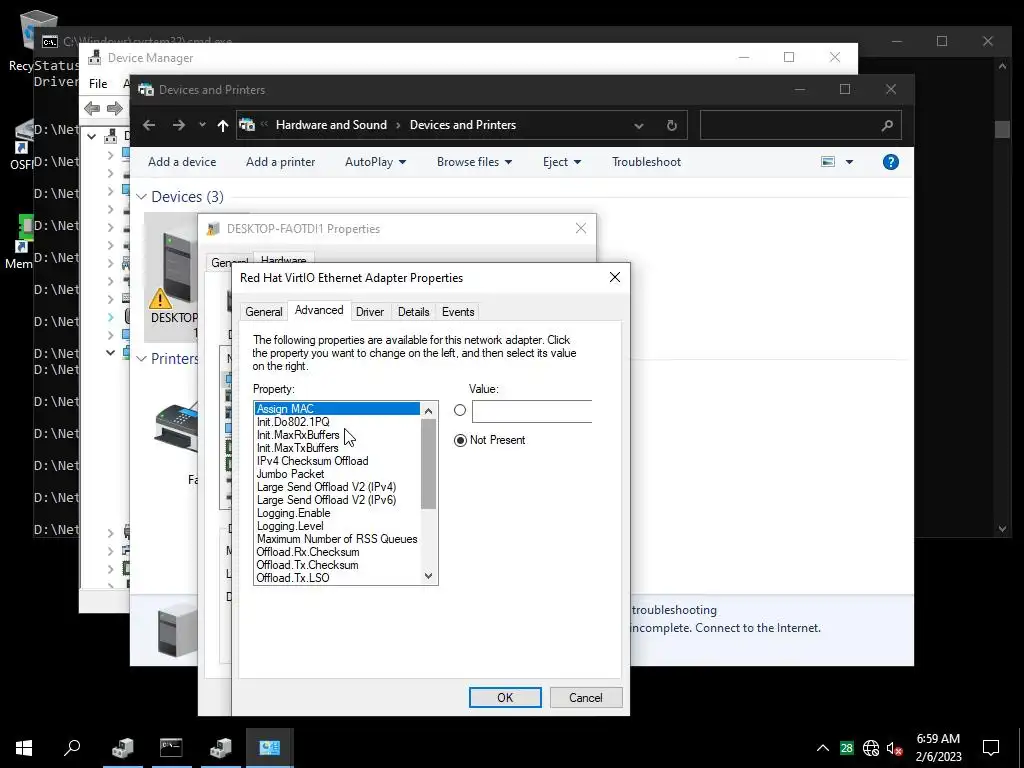1024x768 pixels.
Task: Click Device Manager forward arrow
Action: click(x=114, y=108)
